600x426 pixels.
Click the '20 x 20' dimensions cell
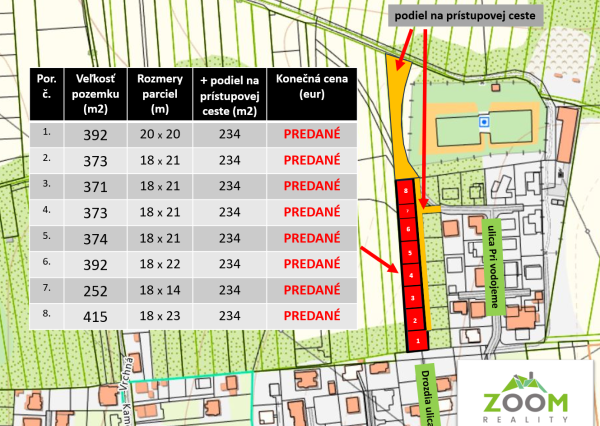pos(160,131)
